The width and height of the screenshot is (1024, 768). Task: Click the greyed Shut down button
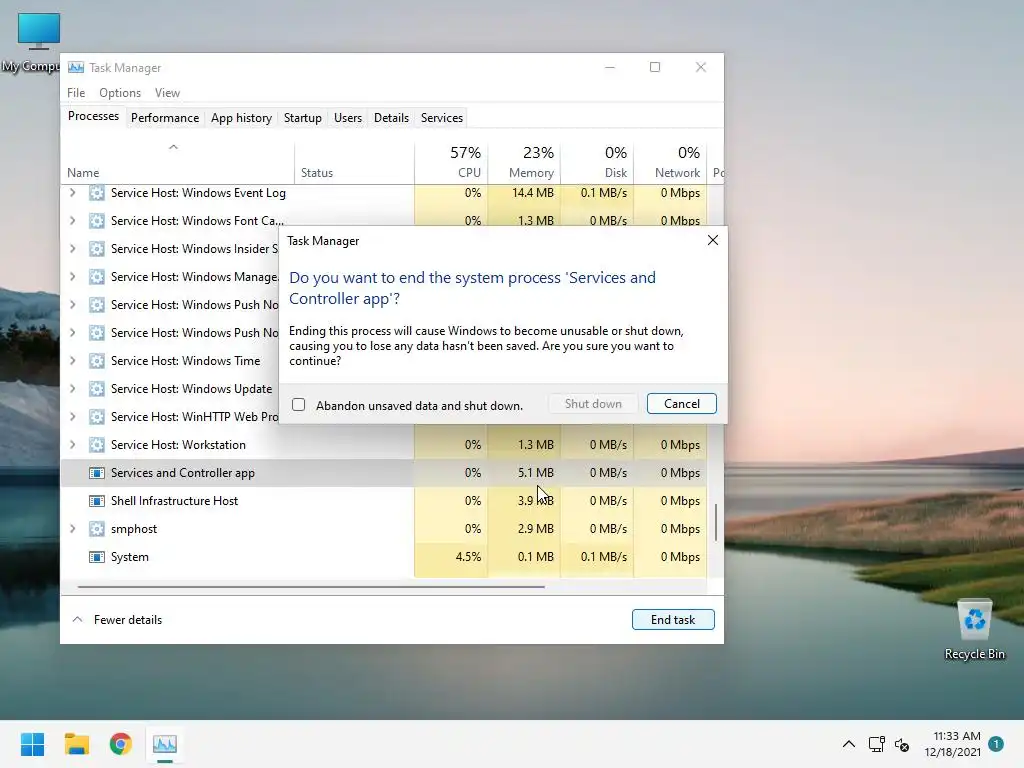coord(593,404)
